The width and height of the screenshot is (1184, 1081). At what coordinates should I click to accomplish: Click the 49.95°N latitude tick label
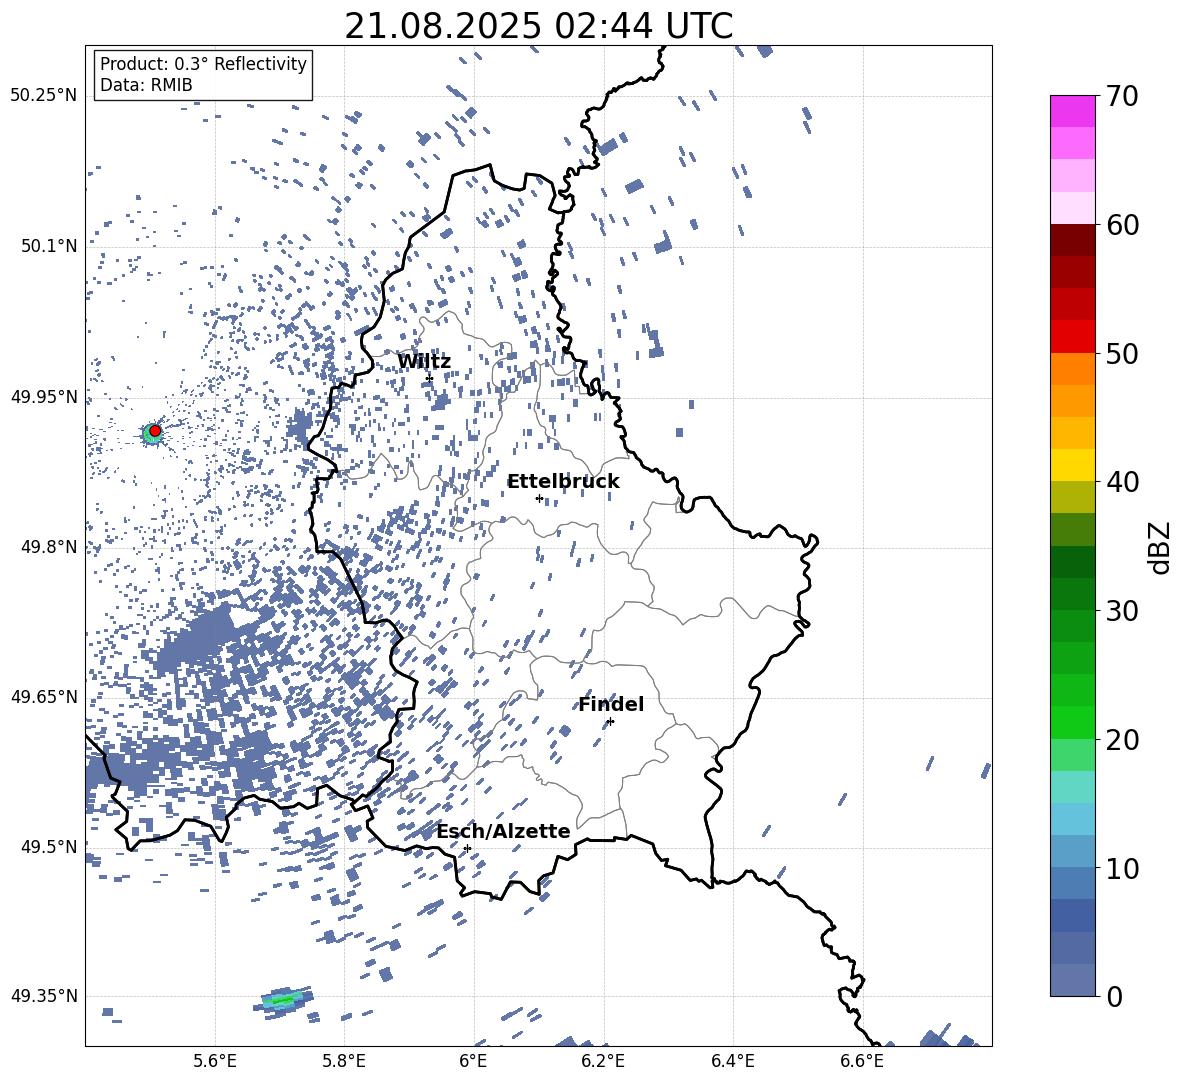[x=44, y=397]
